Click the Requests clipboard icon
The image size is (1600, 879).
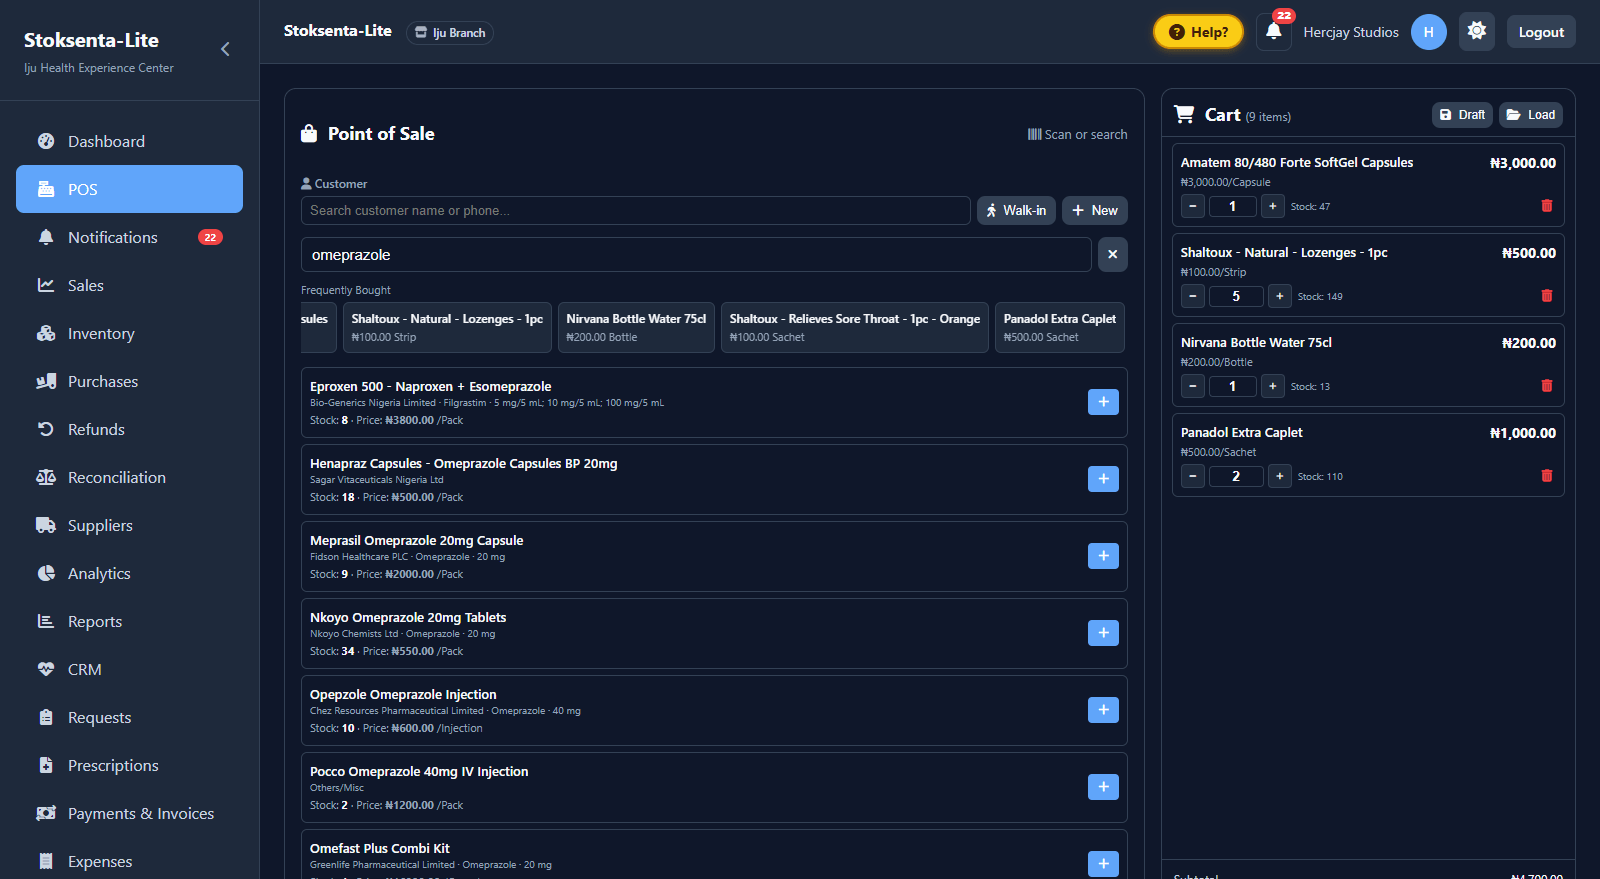46,717
